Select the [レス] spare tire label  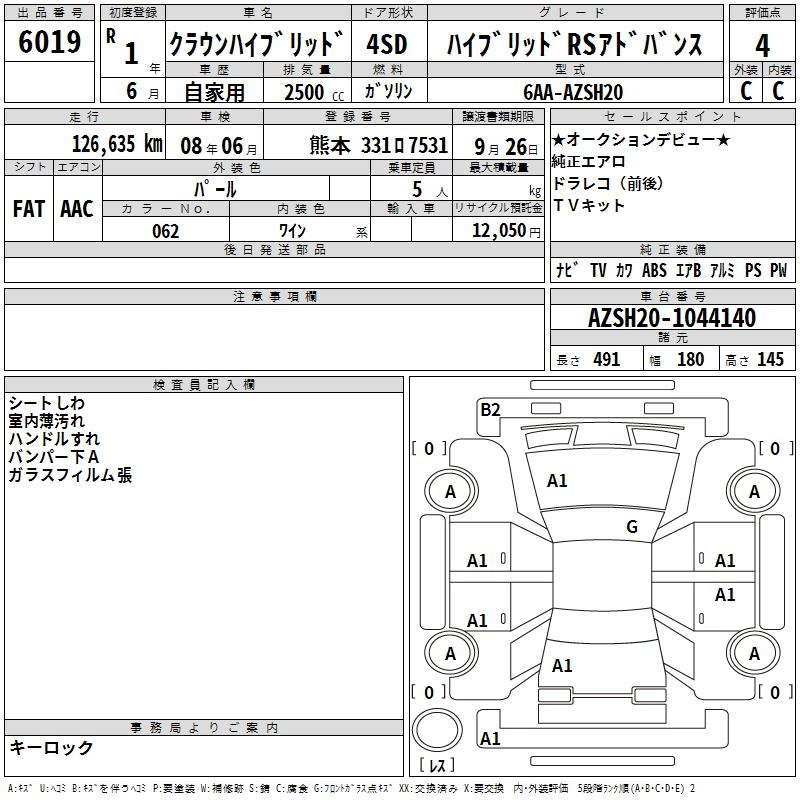[437, 765]
